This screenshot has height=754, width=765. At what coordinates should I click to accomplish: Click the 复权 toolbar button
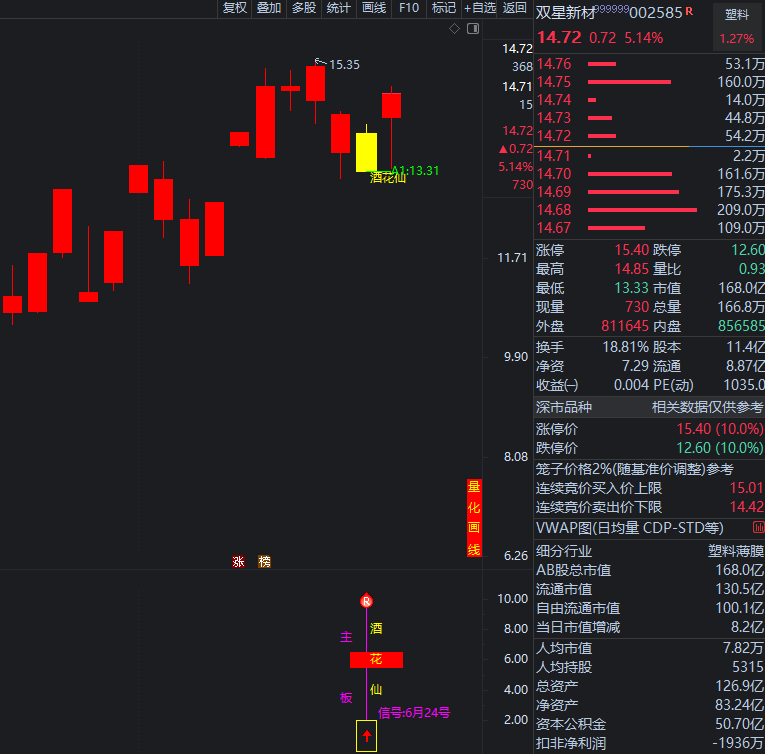235,8
